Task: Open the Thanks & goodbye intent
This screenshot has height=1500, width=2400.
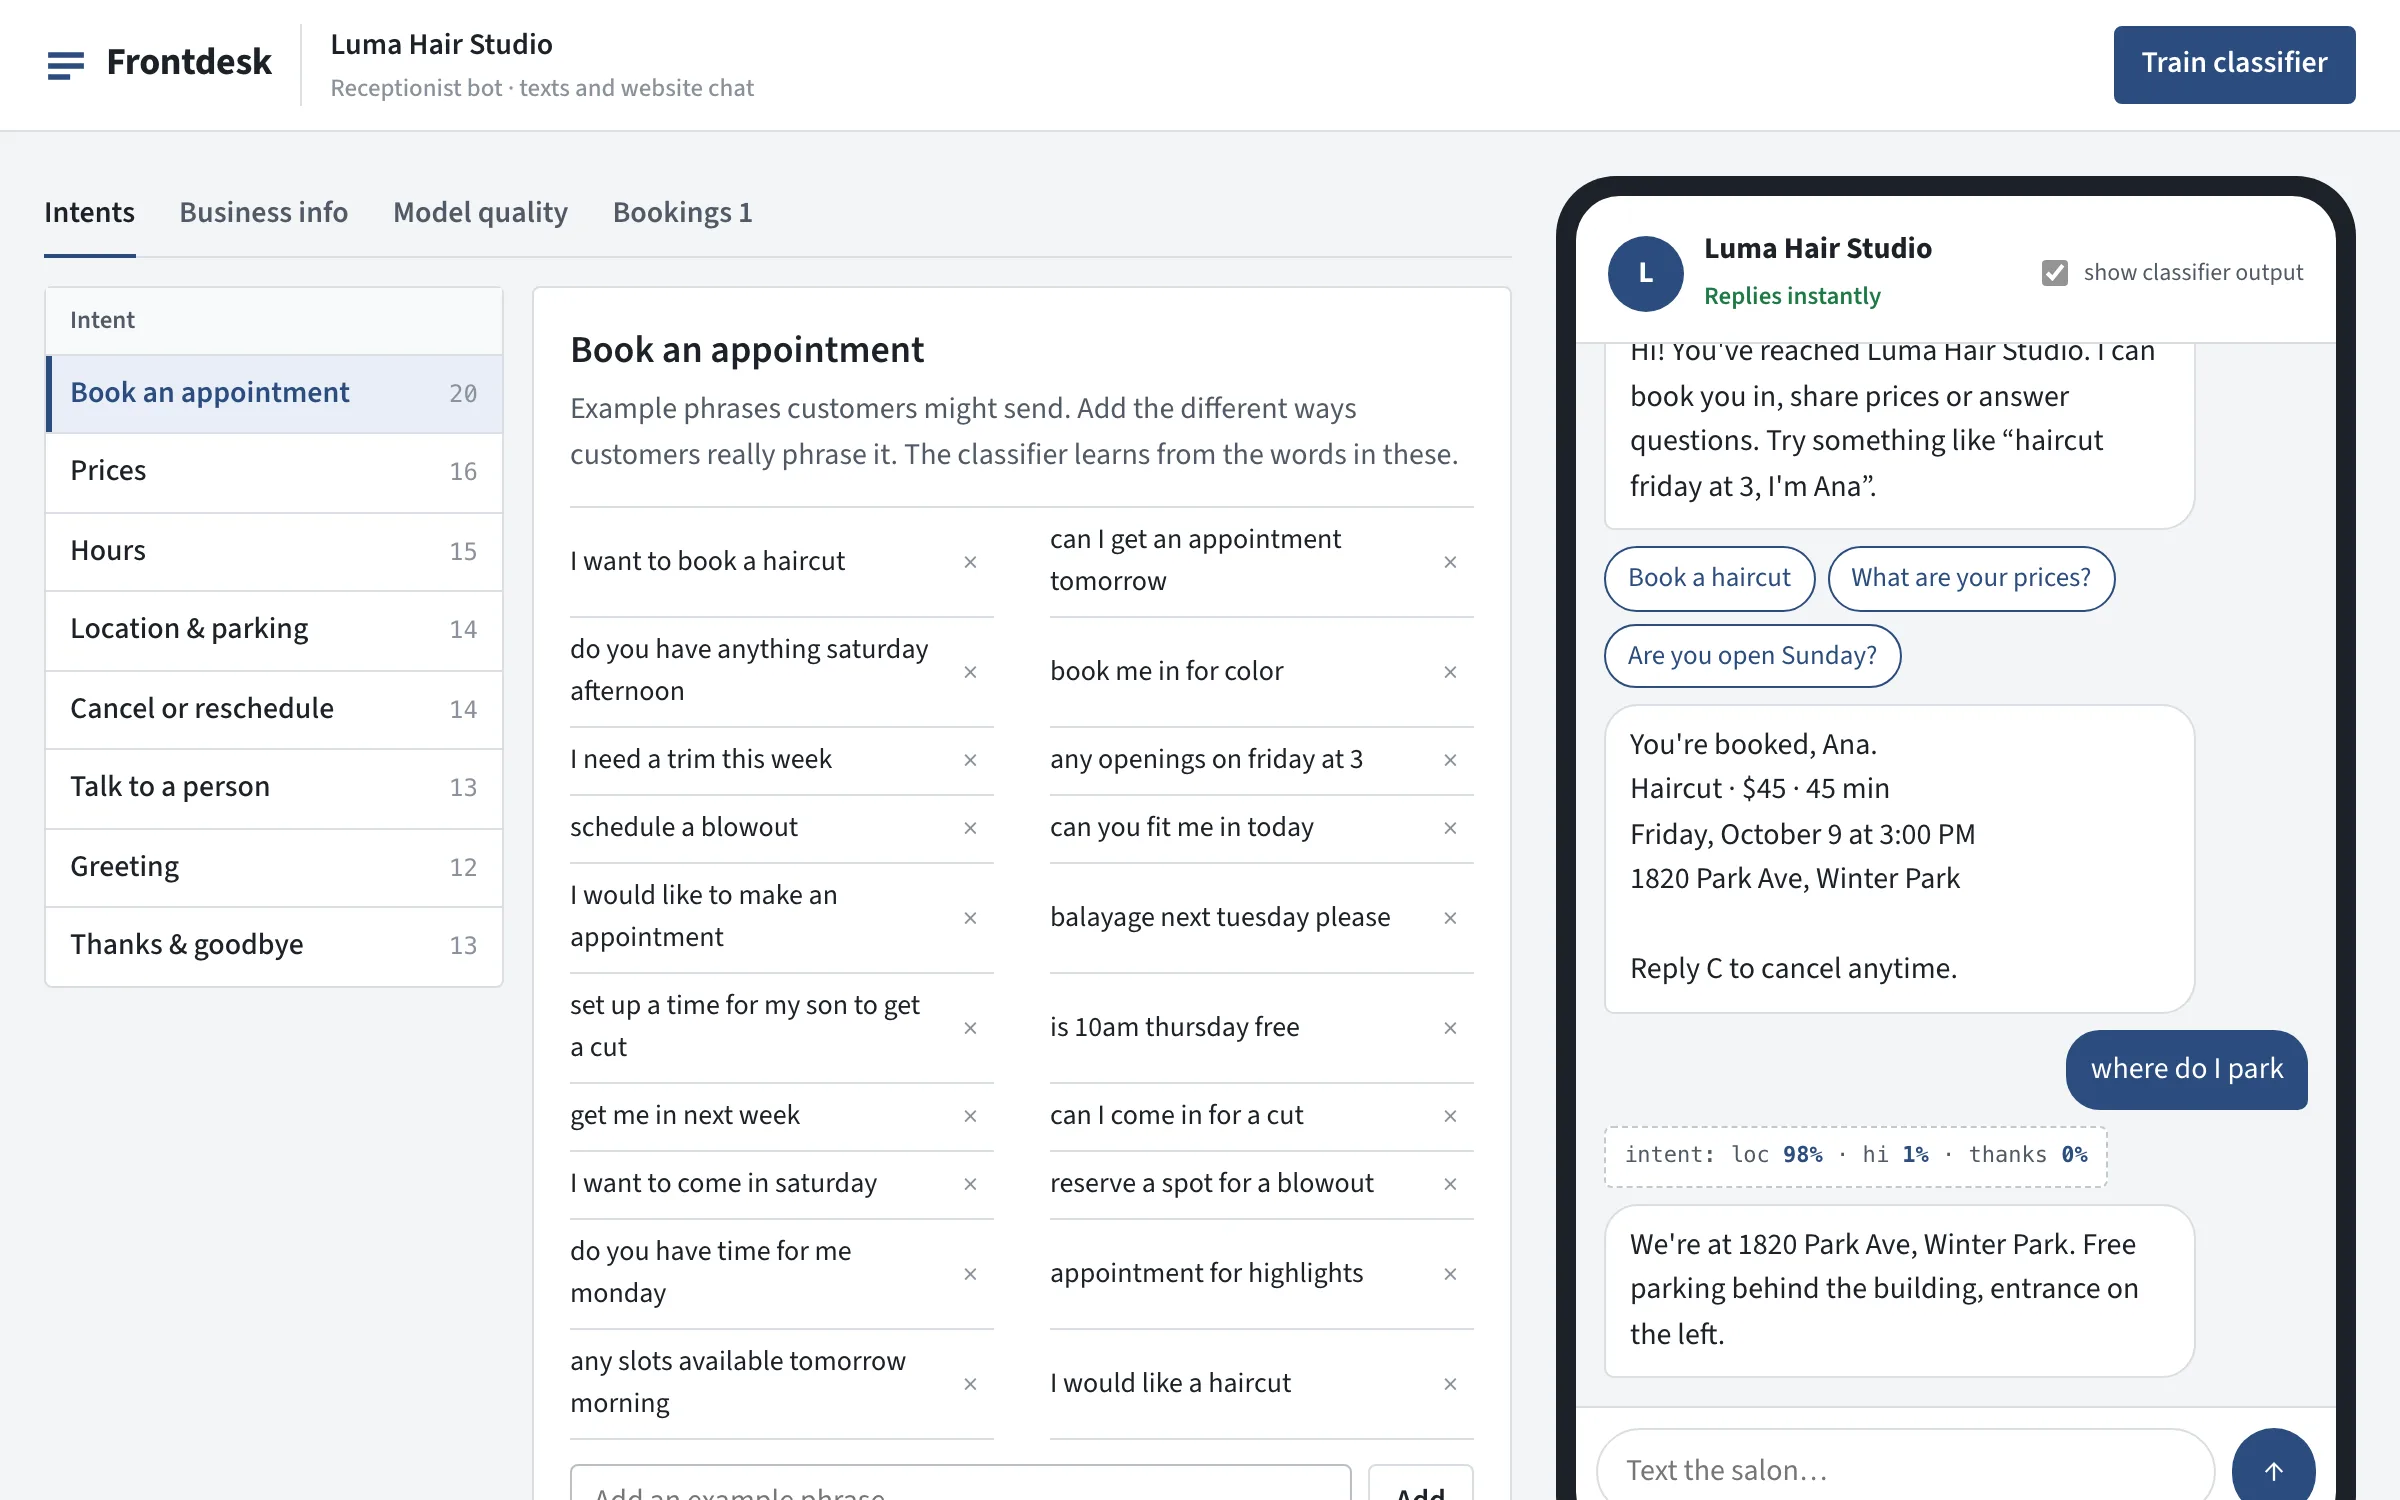Action: (x=274, y=946)
